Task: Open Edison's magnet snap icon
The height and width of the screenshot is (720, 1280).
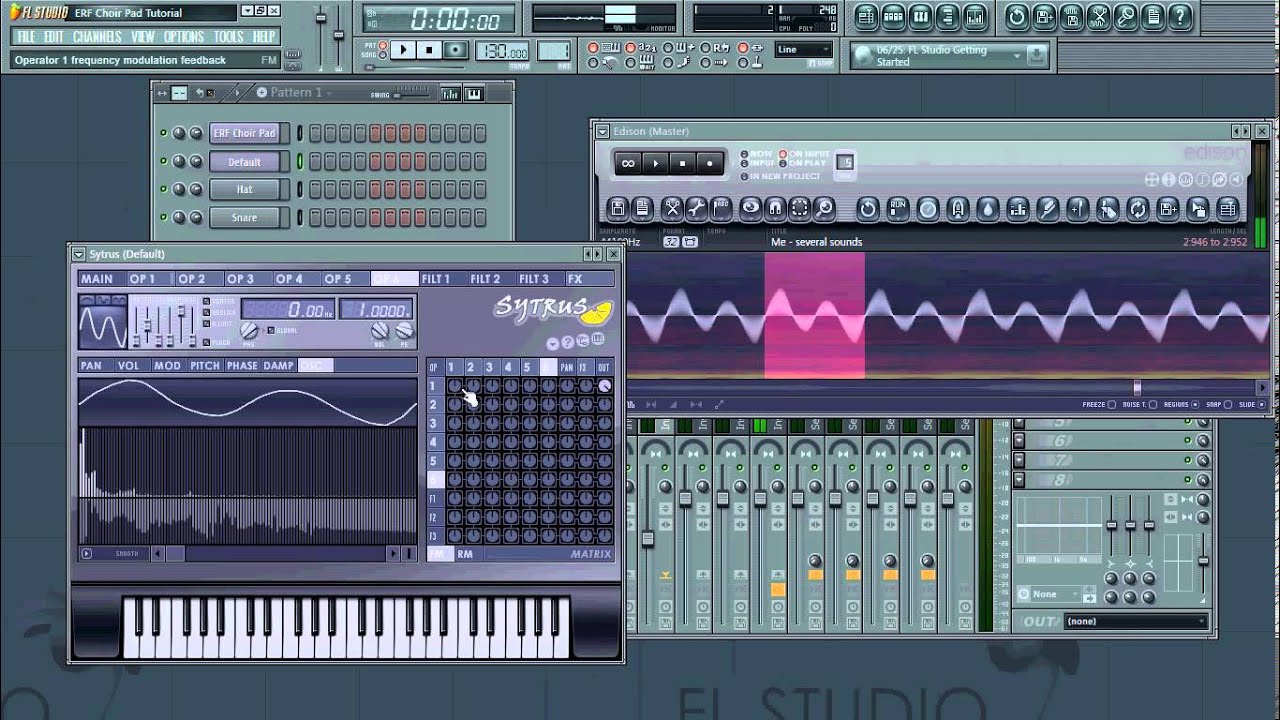Action: point(775,208)
